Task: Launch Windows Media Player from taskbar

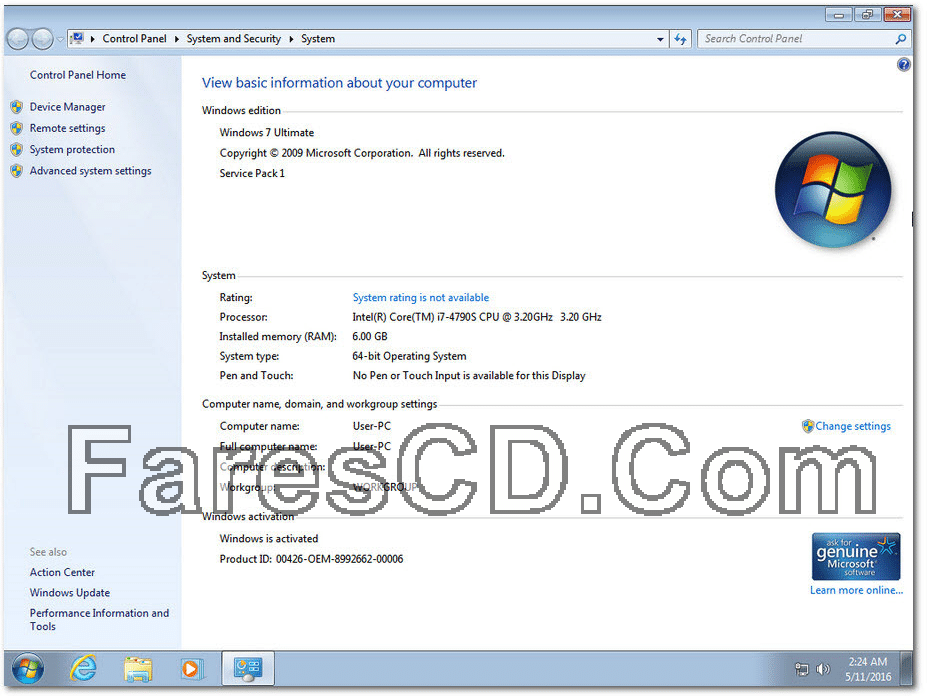Action: click(192, 669)
